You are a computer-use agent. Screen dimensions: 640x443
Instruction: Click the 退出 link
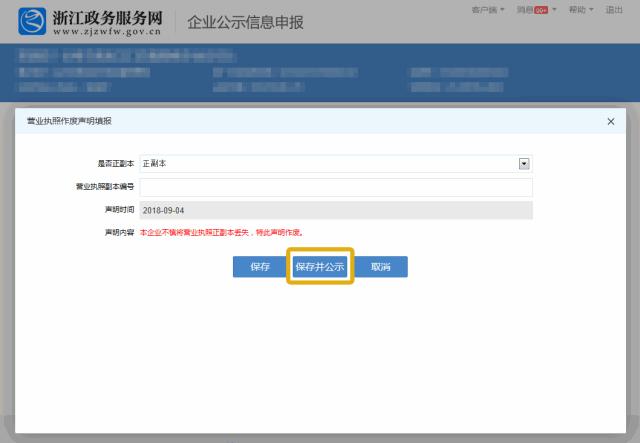[614, 10]
